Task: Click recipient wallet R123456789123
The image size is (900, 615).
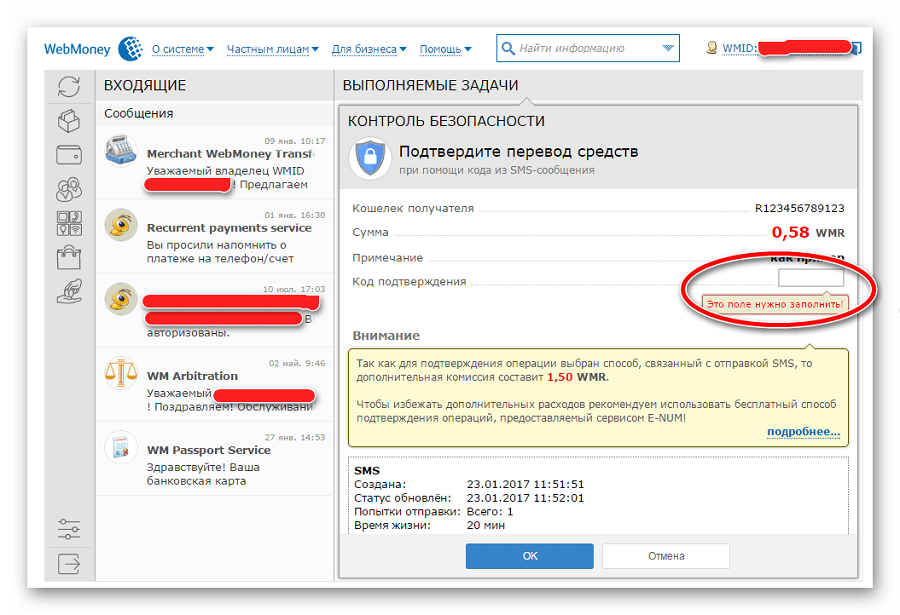Action: tap(800, 208)
